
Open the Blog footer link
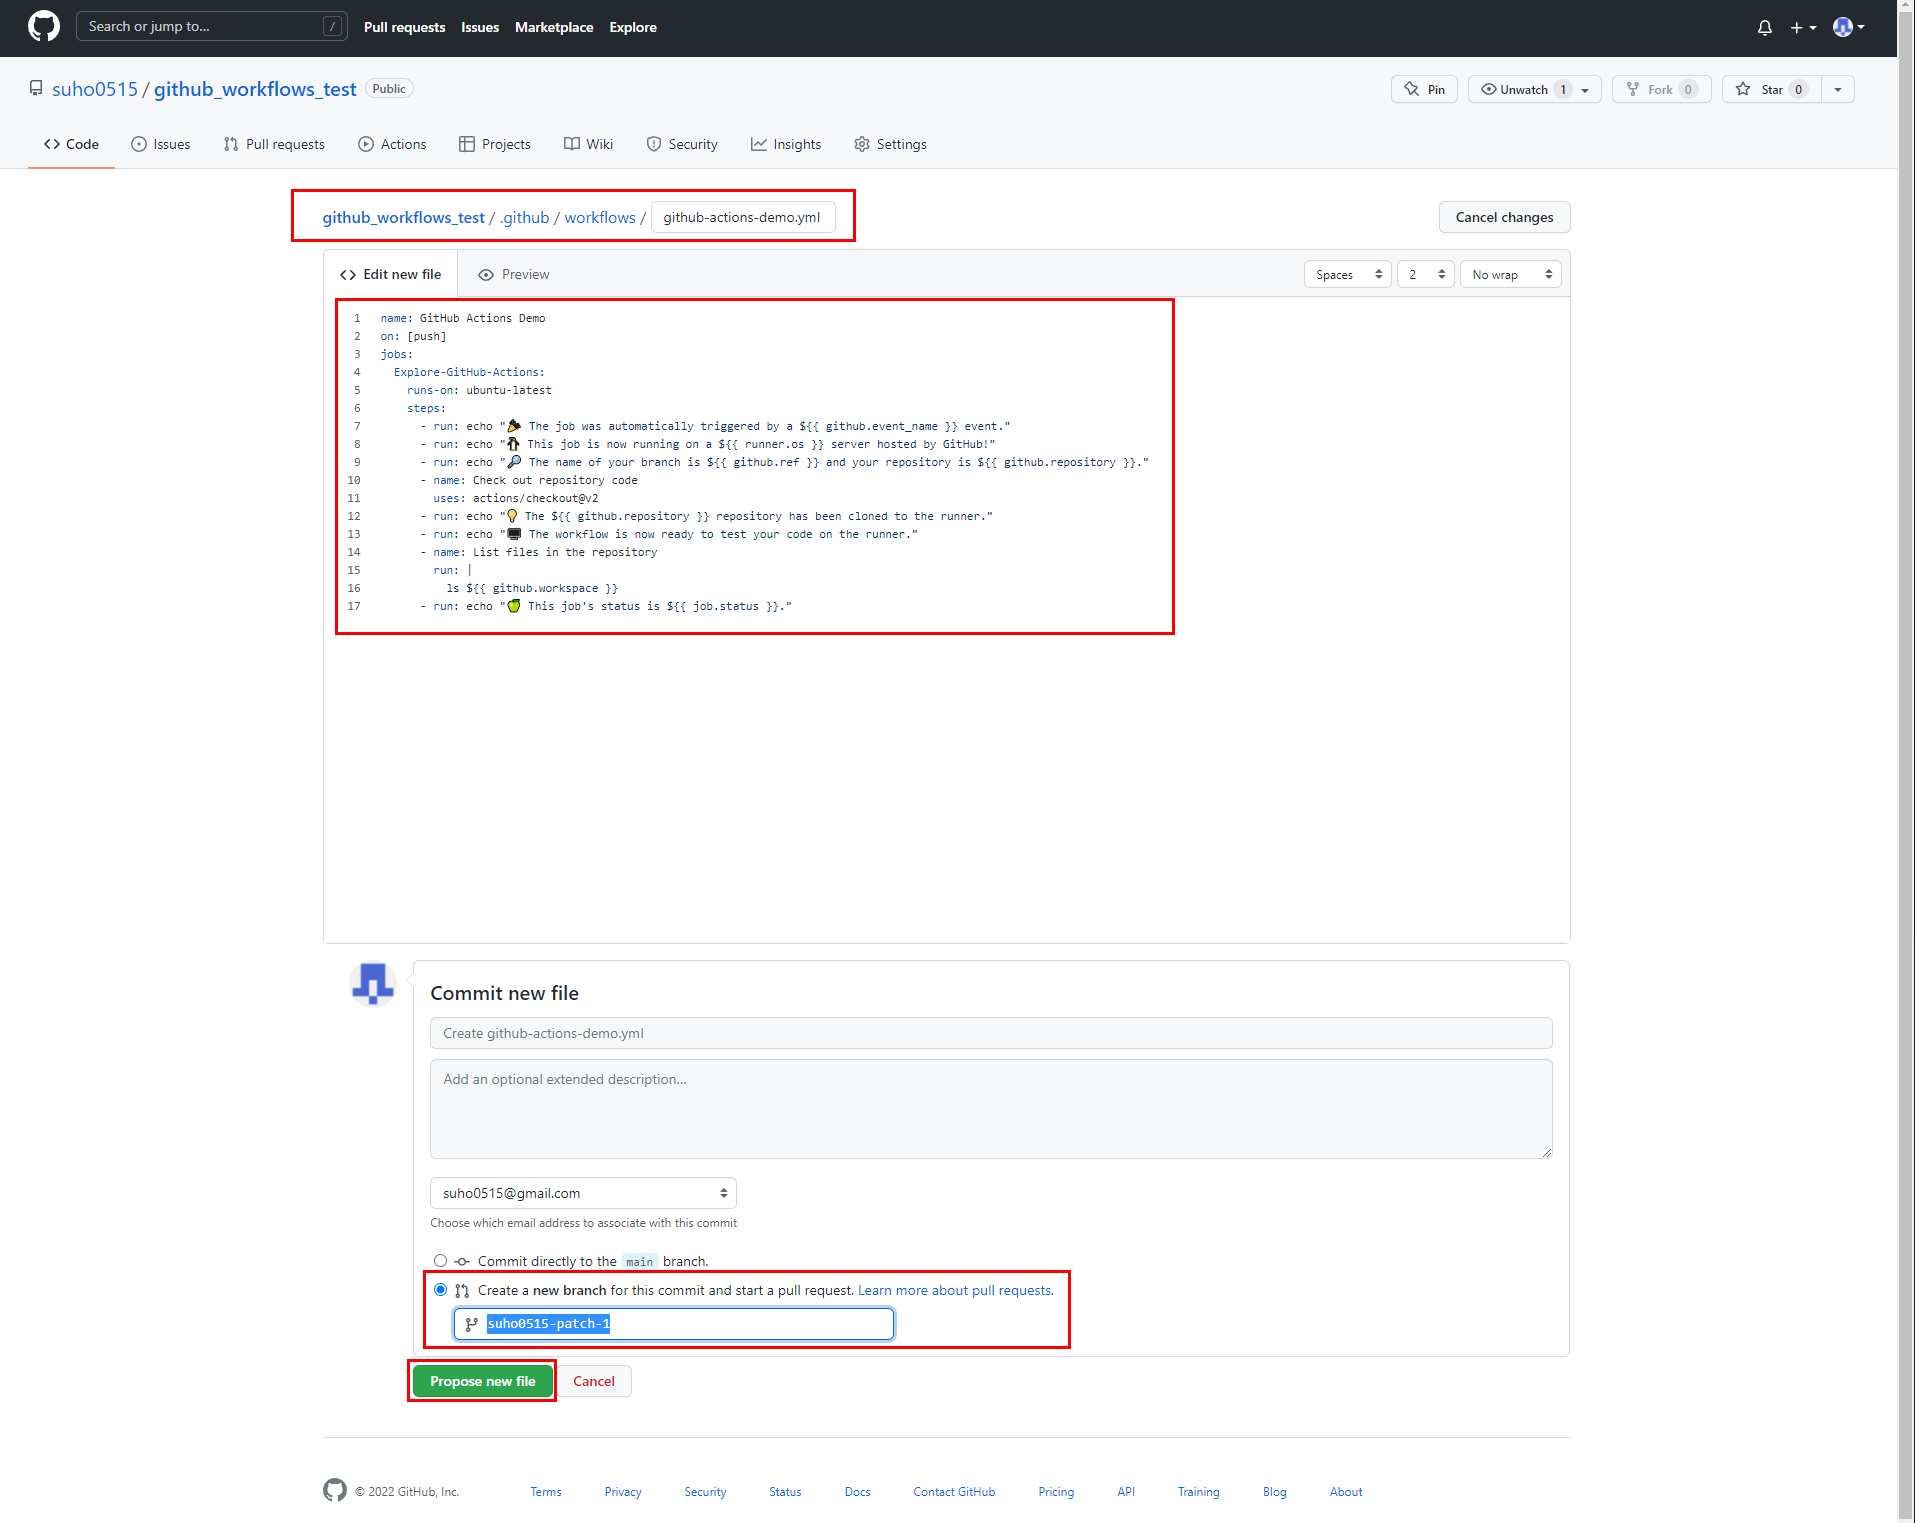(1274, 1491)
